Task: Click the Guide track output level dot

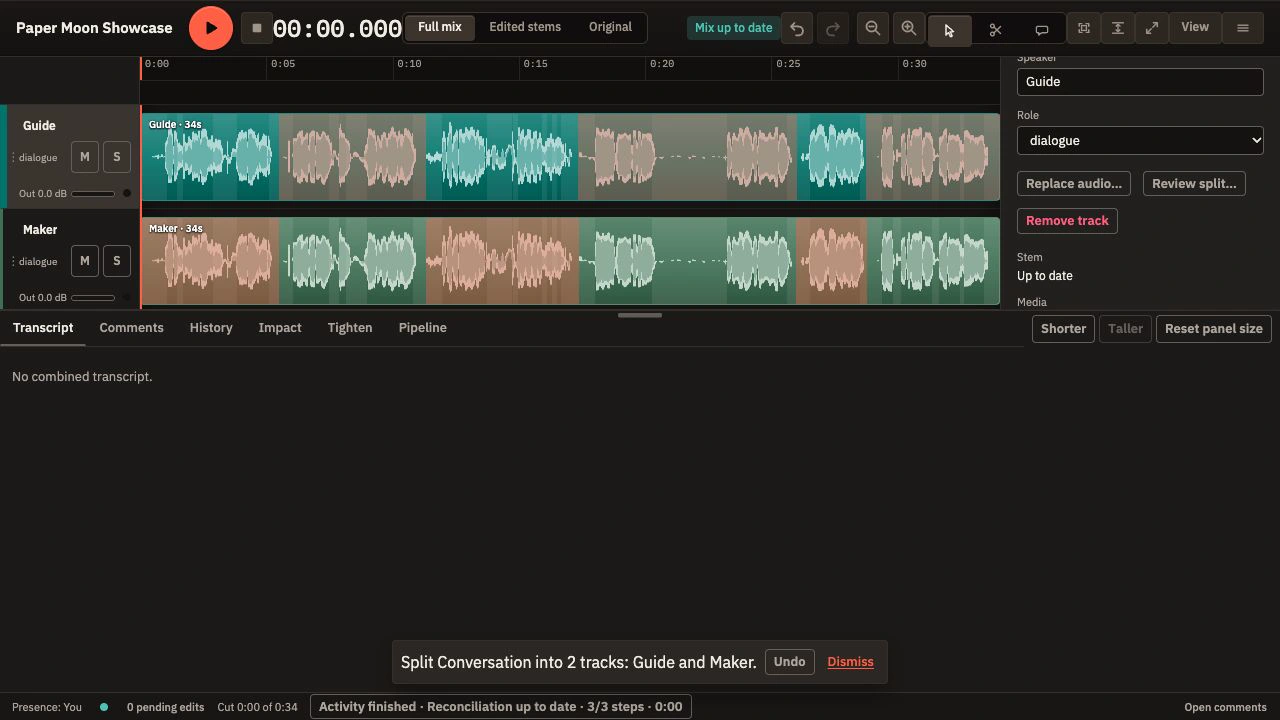Action: [127, 193]
